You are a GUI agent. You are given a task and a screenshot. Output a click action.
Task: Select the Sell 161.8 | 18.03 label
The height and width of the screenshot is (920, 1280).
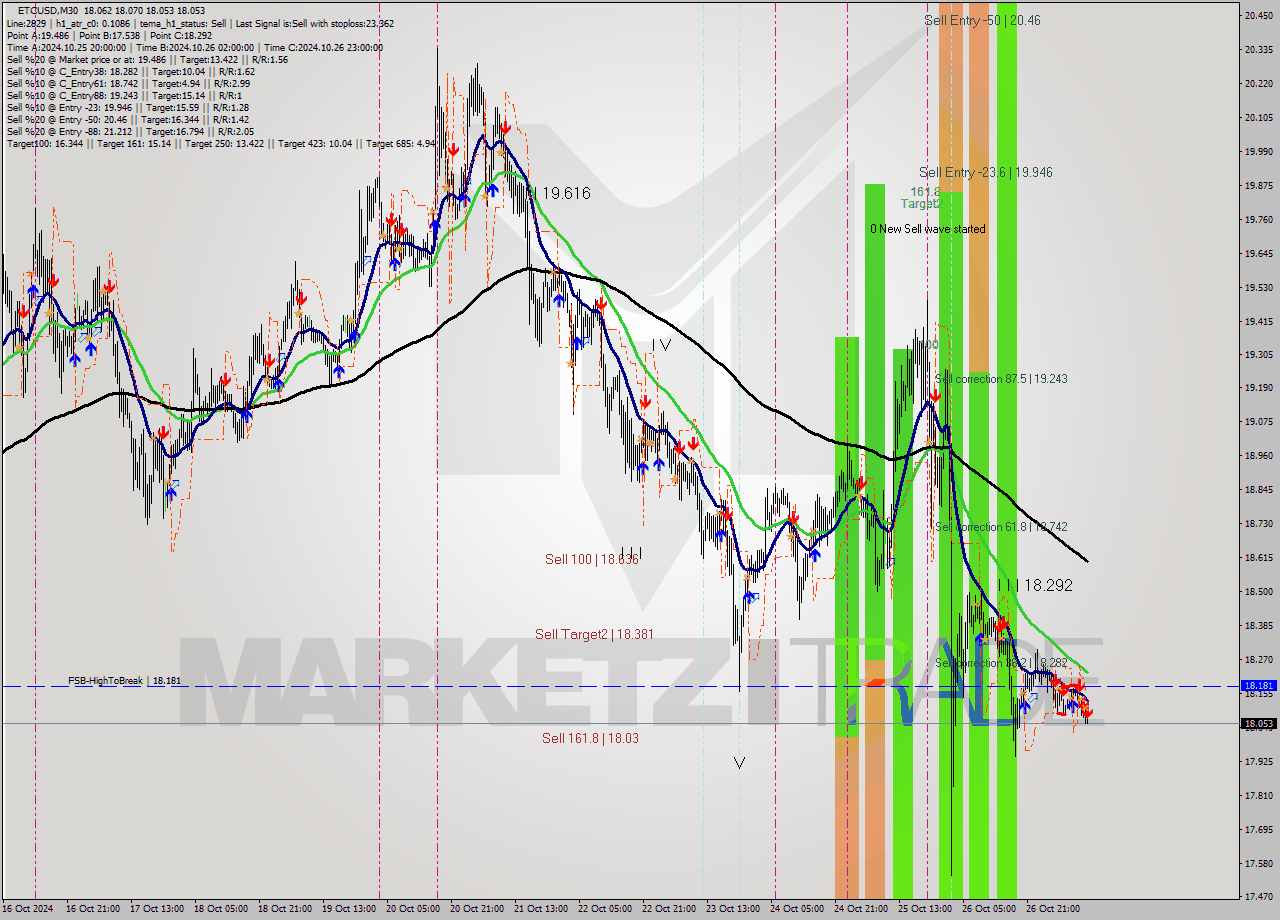(590, 738)
